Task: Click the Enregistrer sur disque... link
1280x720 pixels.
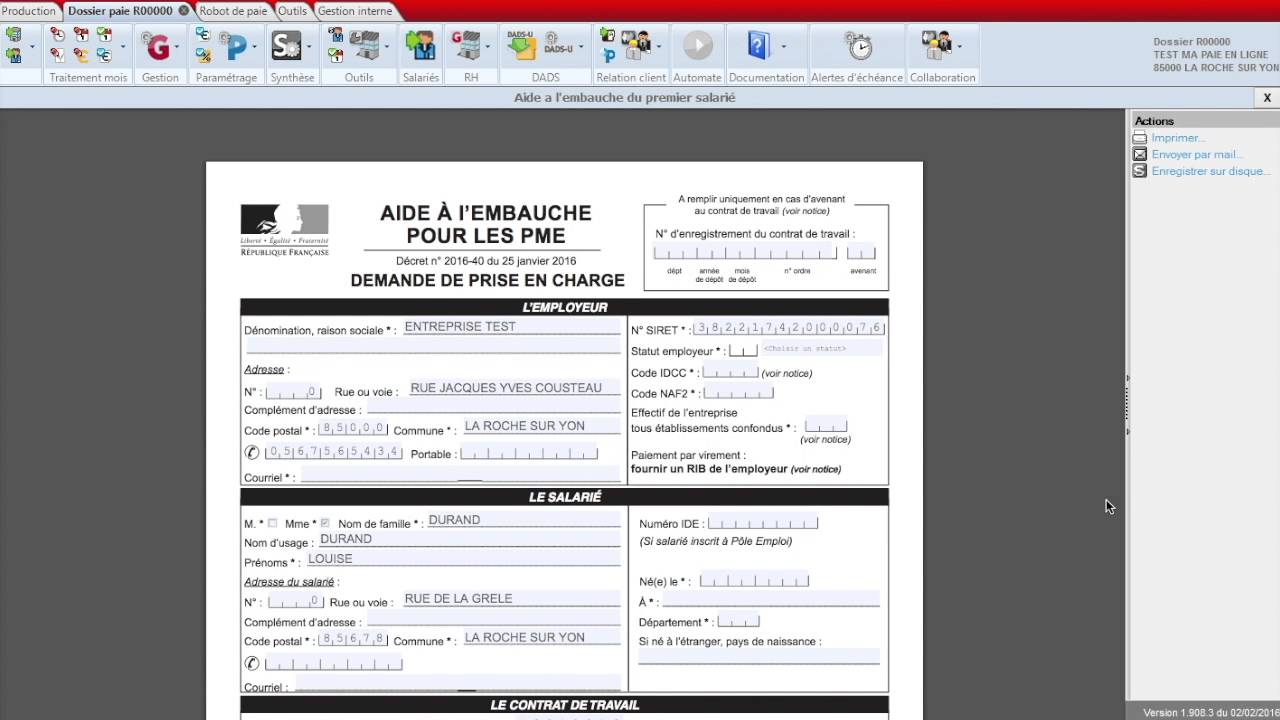Action: click(x=1211, y=171)
